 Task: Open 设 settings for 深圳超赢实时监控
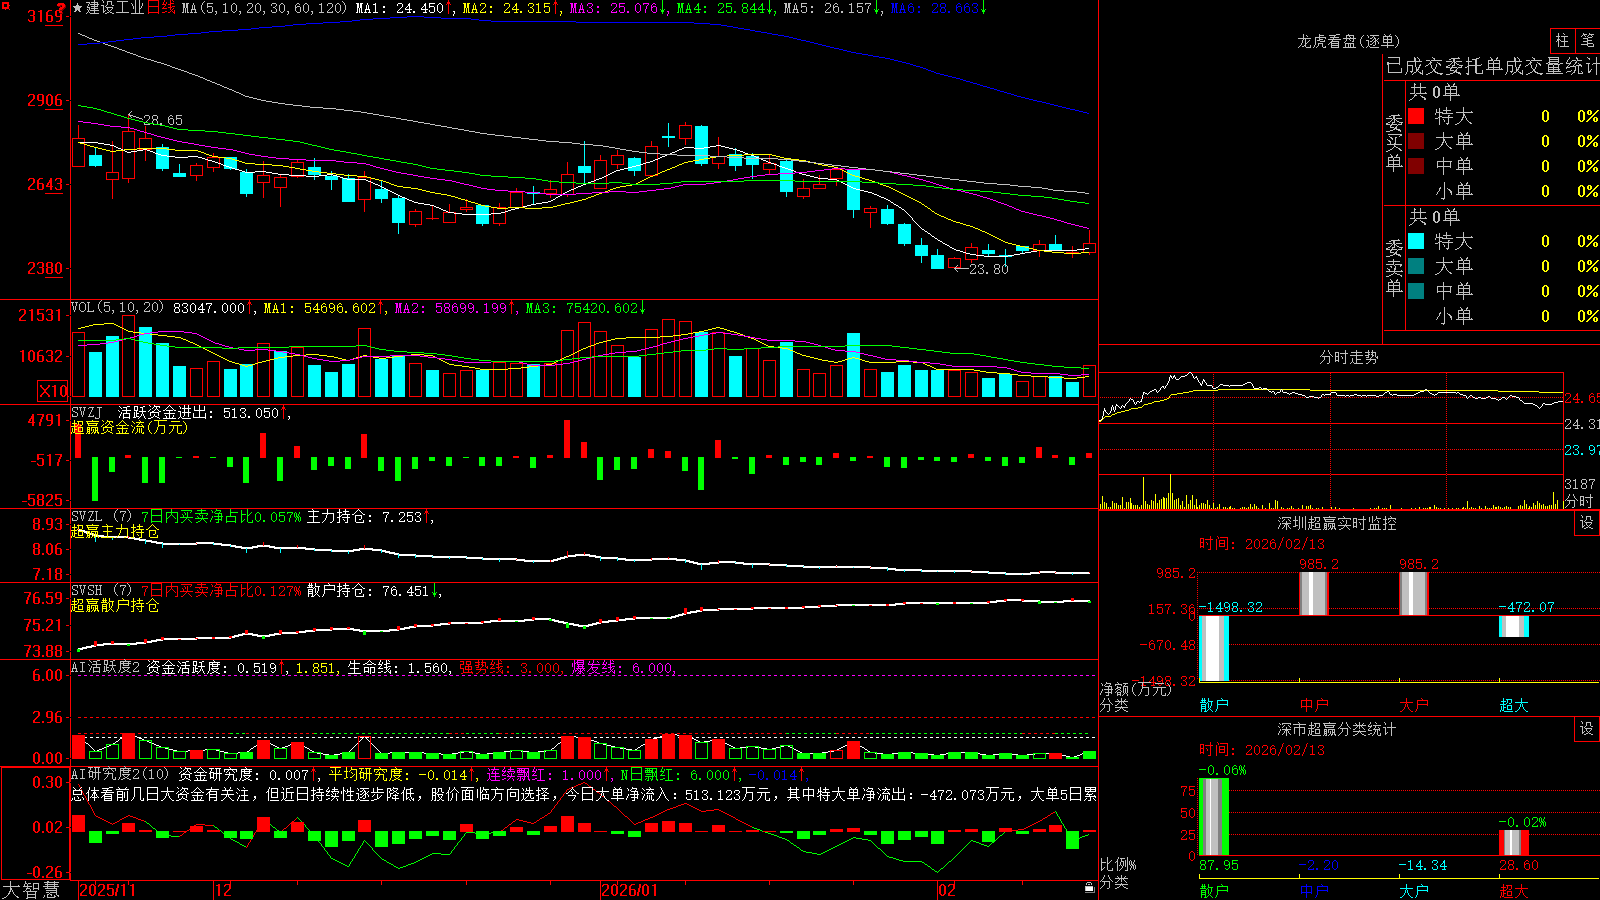[1587, 523]
